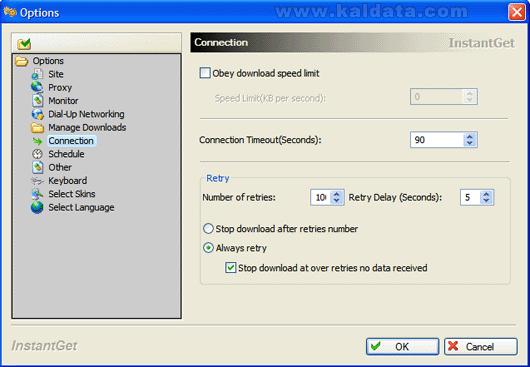Select the Connection tree entry
This screenshot has height=367, width=530.
click(71, 141)
